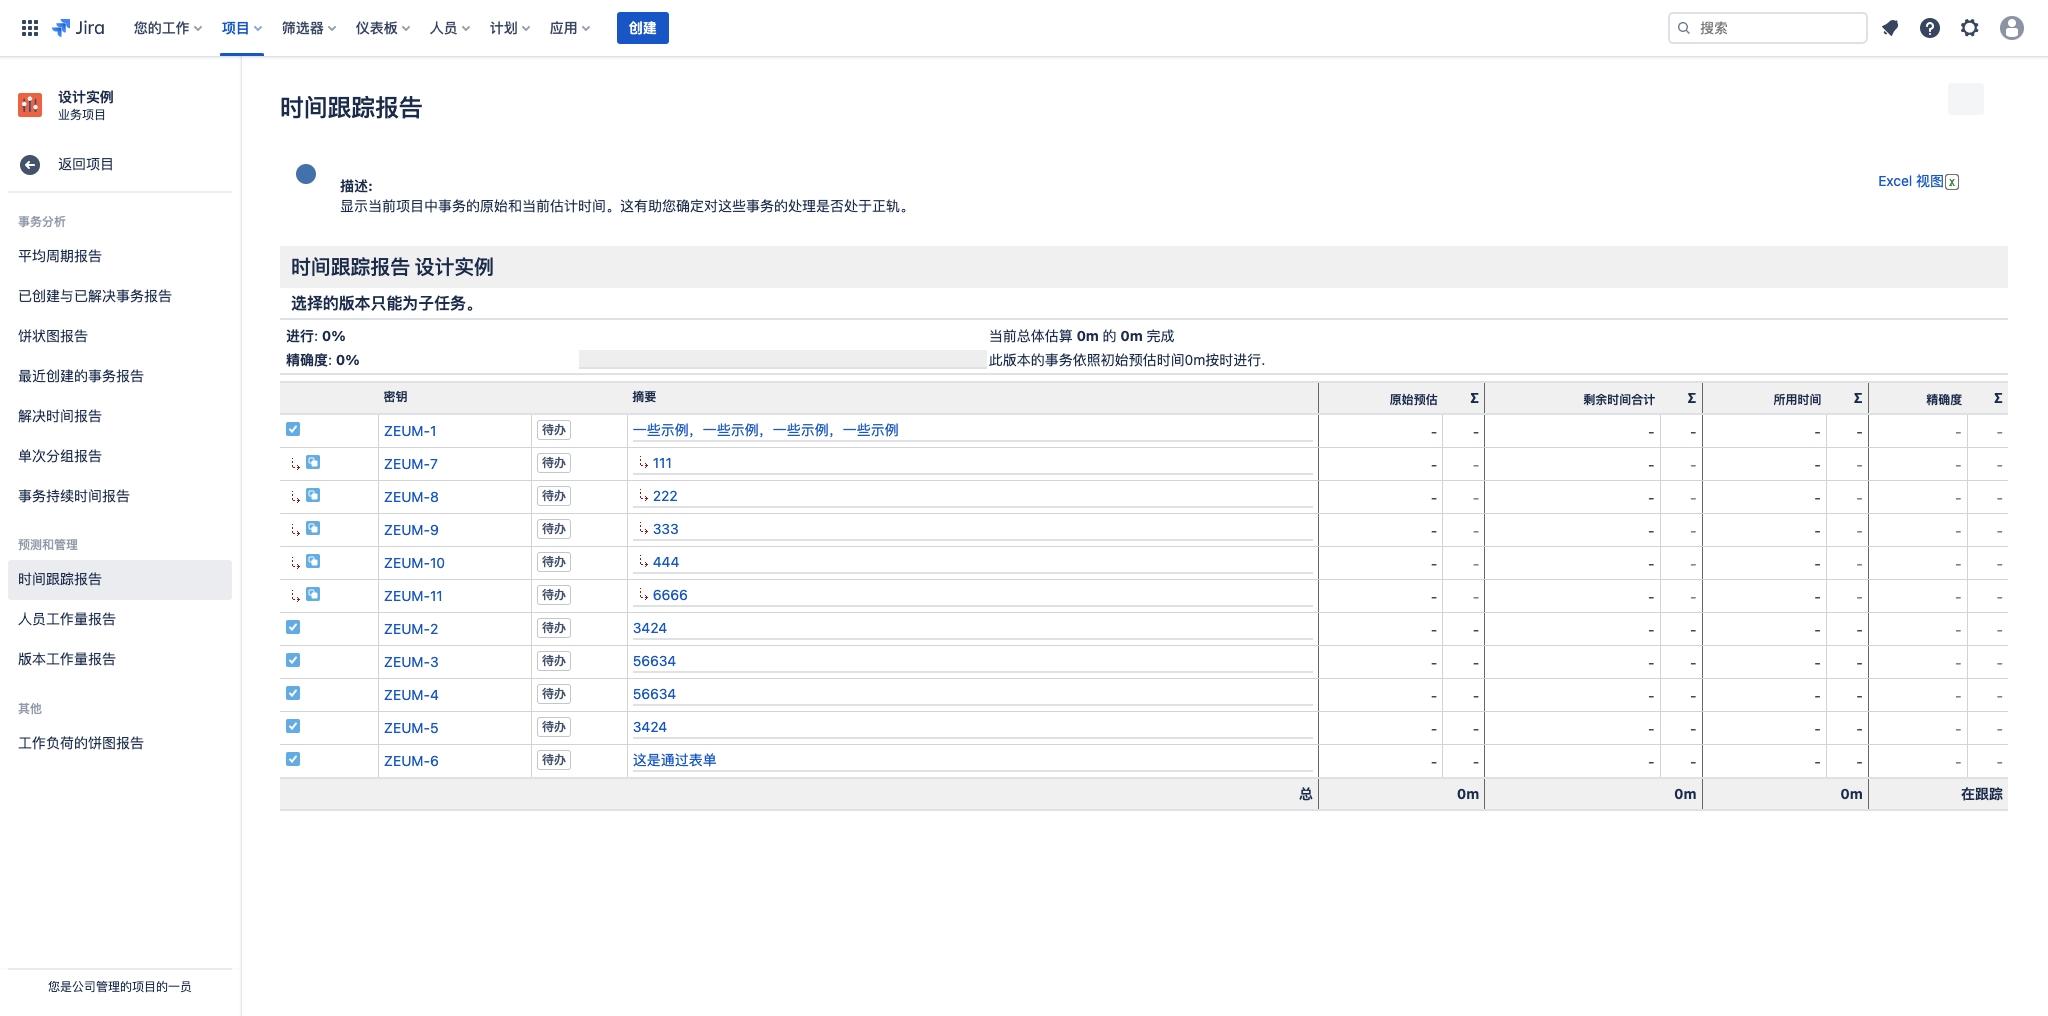Expand the 筛选器 dropdown menu

coord(309,28)
